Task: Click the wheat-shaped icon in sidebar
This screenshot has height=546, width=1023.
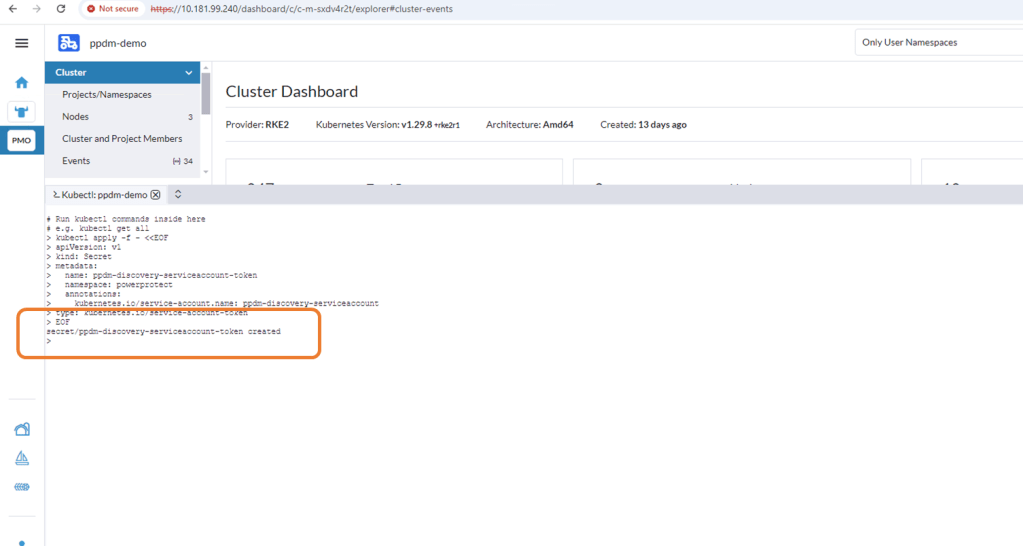Action: tap(21, 487)
